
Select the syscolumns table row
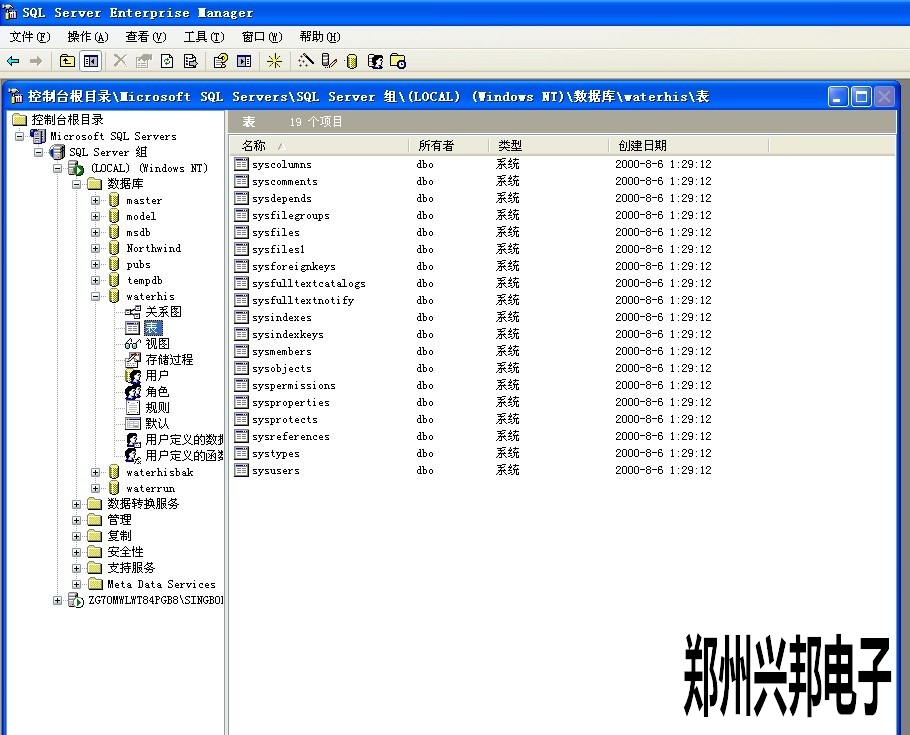[x=281, y=165]
